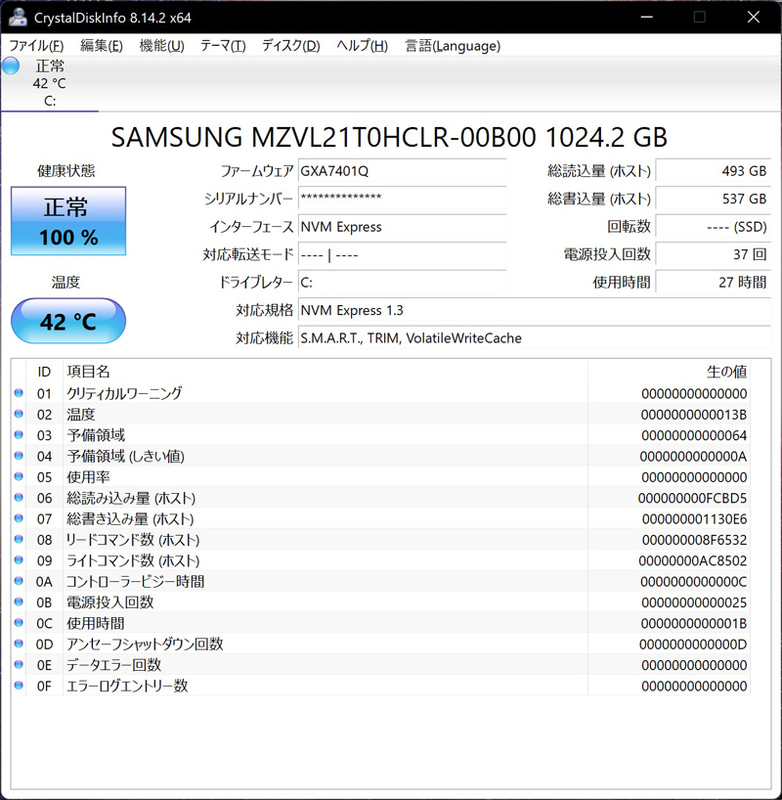Click the 42 °C temperature button

68,321
